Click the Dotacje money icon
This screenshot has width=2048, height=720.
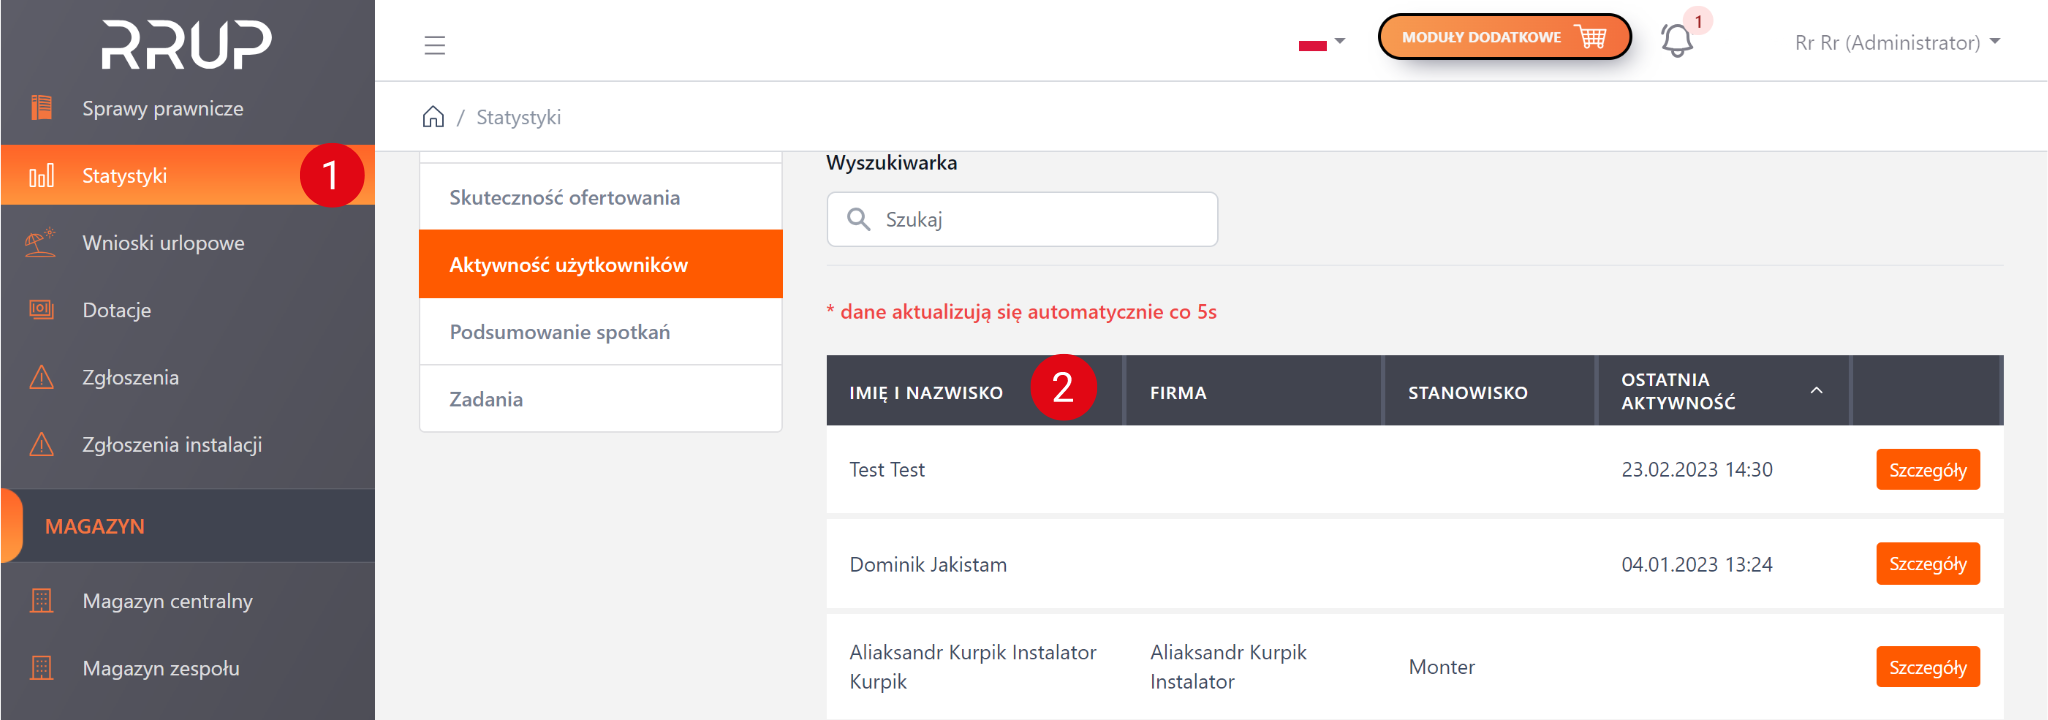41,310
